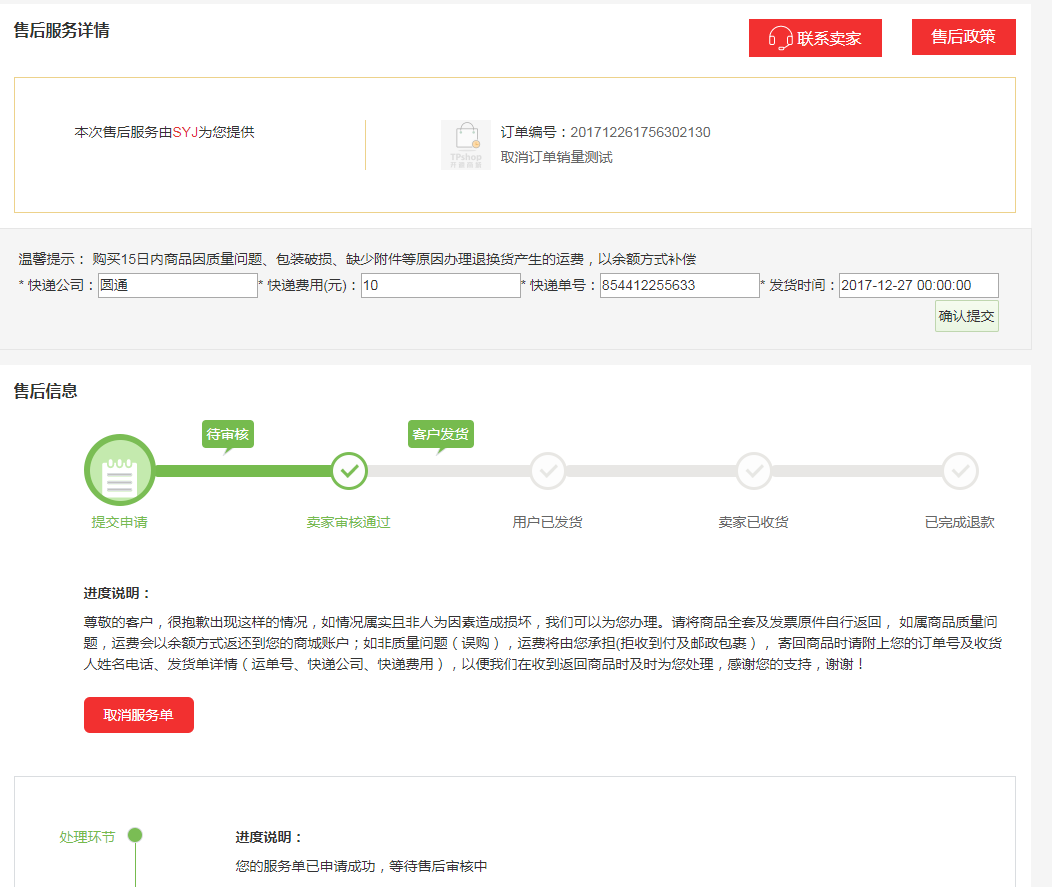
Task: Click the 卖家已收货 step checkmark icon
Action: 753,470
